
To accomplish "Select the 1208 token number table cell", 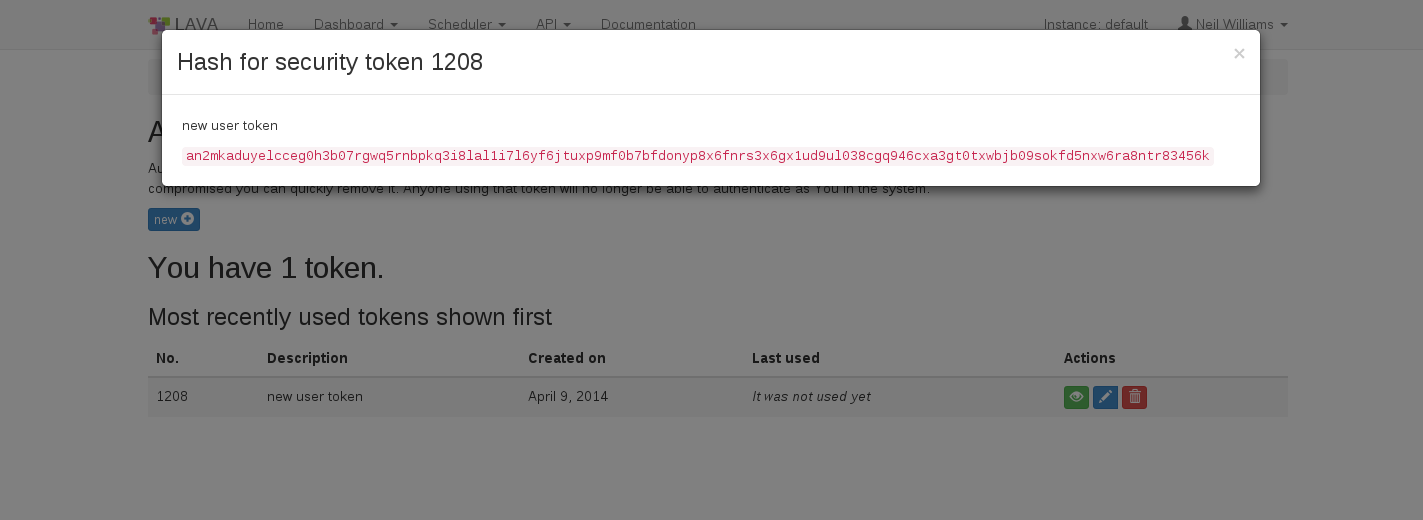I will pyautogui.click(x=172, y=397).
